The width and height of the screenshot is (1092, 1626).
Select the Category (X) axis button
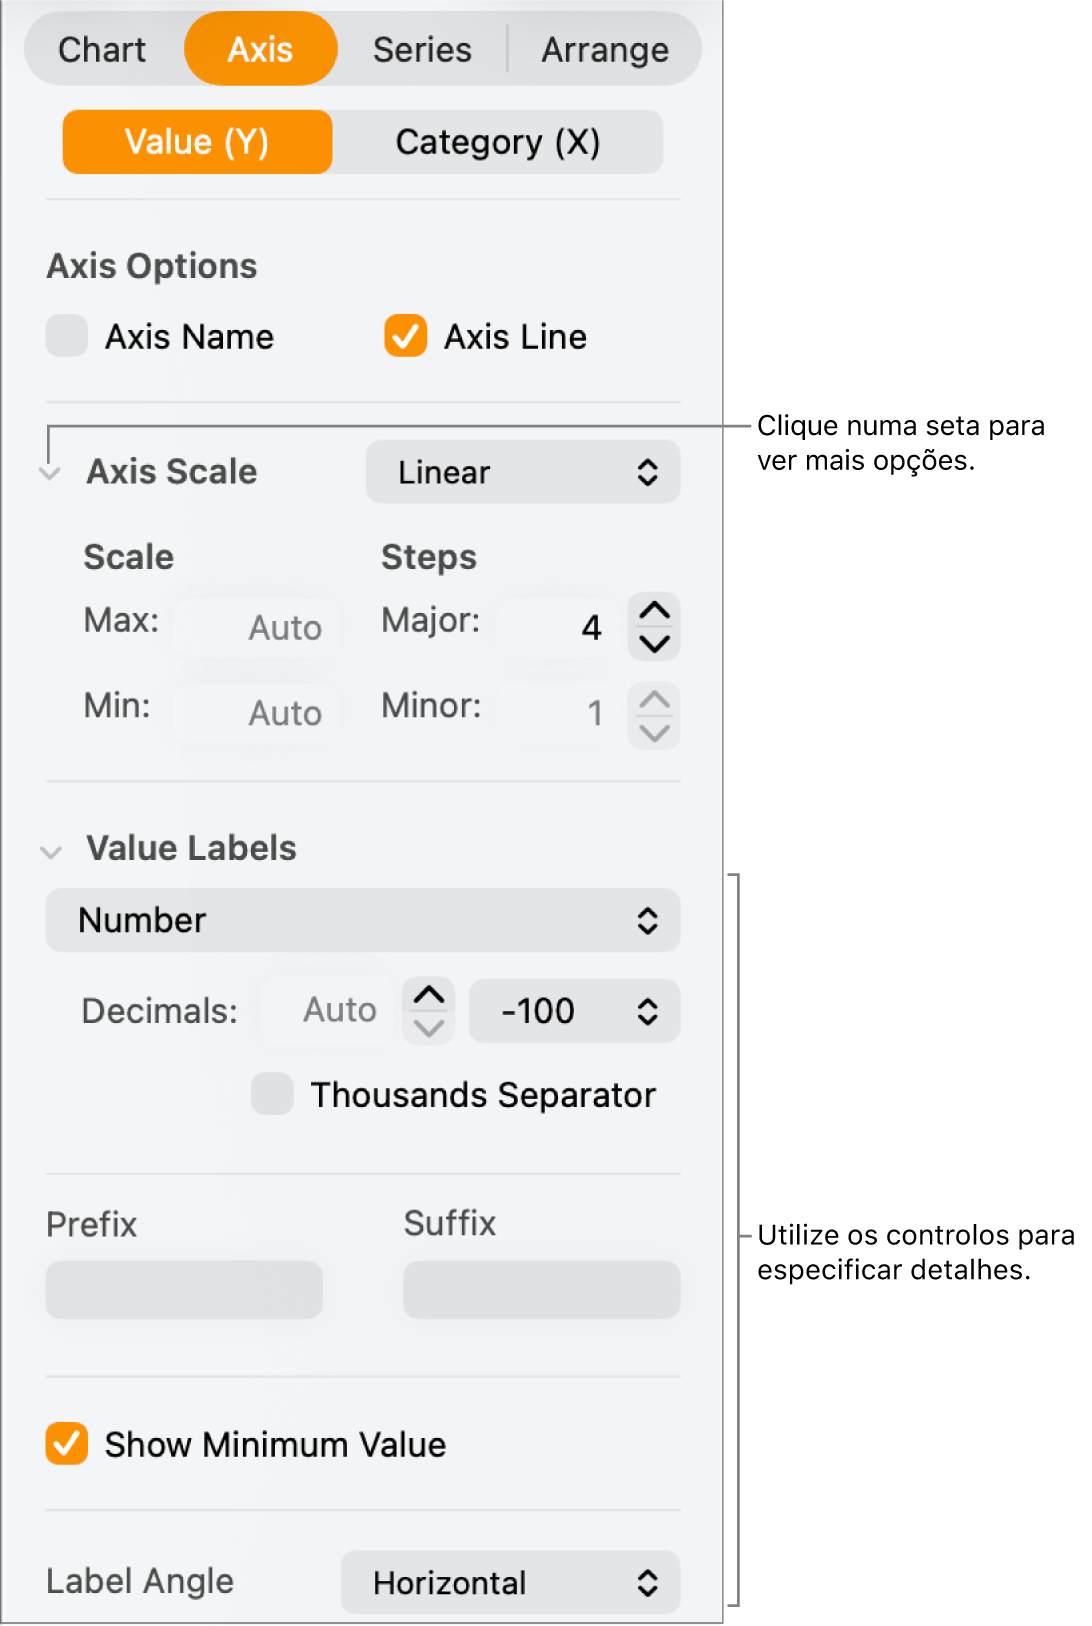coord(497,142)
